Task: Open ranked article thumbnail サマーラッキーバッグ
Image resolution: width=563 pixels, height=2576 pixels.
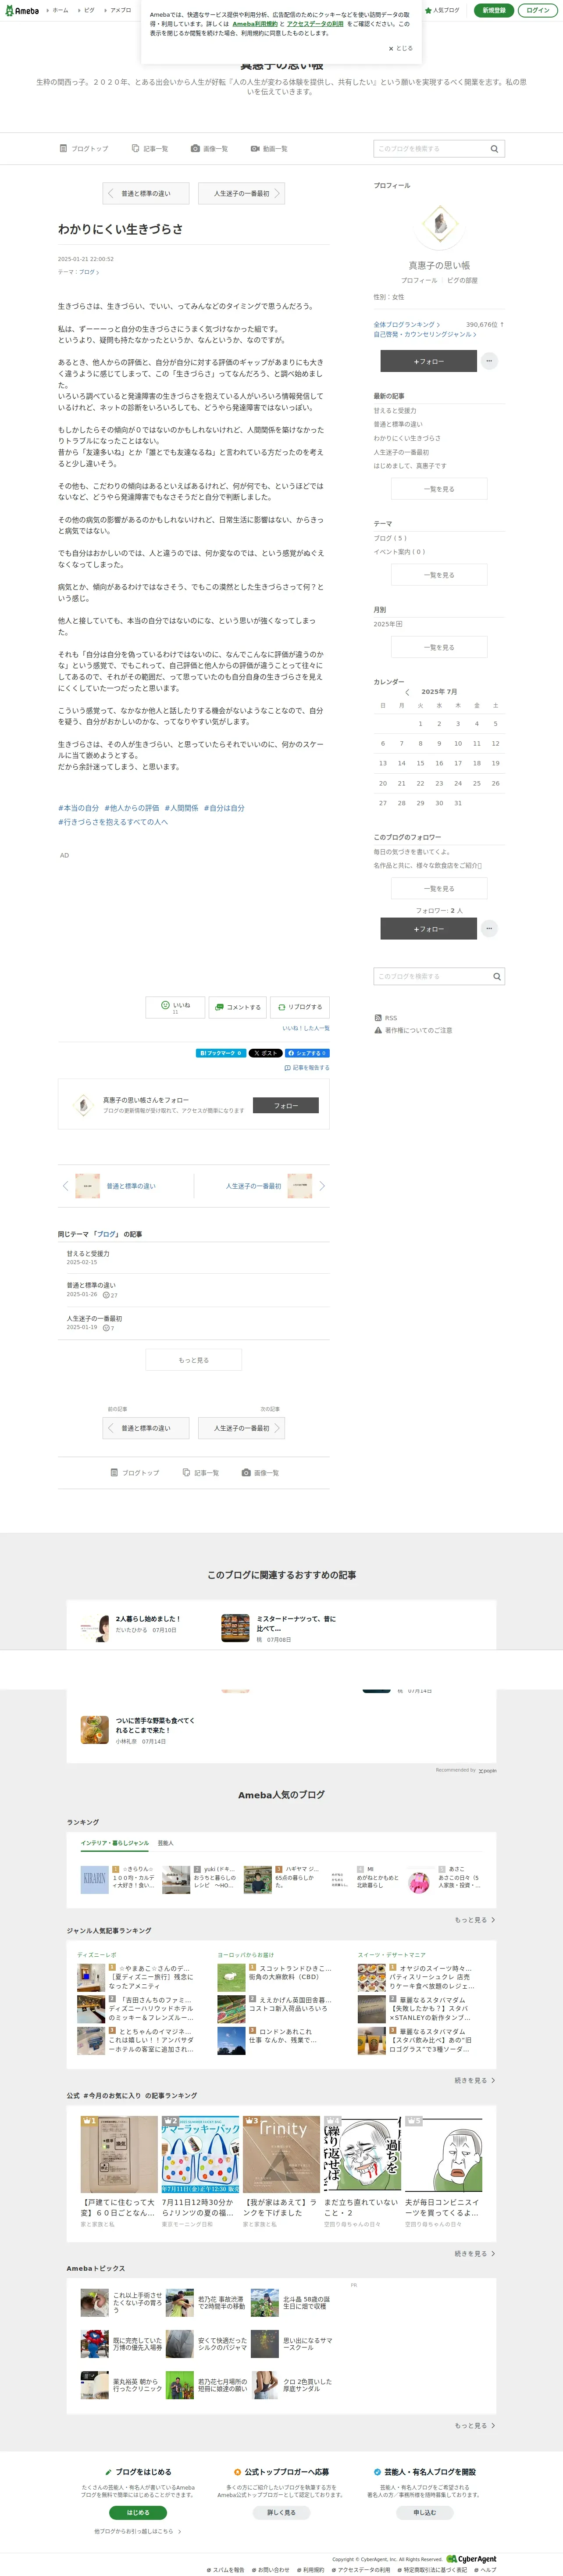Action: pyautogui.click(x=200, y=2153)
